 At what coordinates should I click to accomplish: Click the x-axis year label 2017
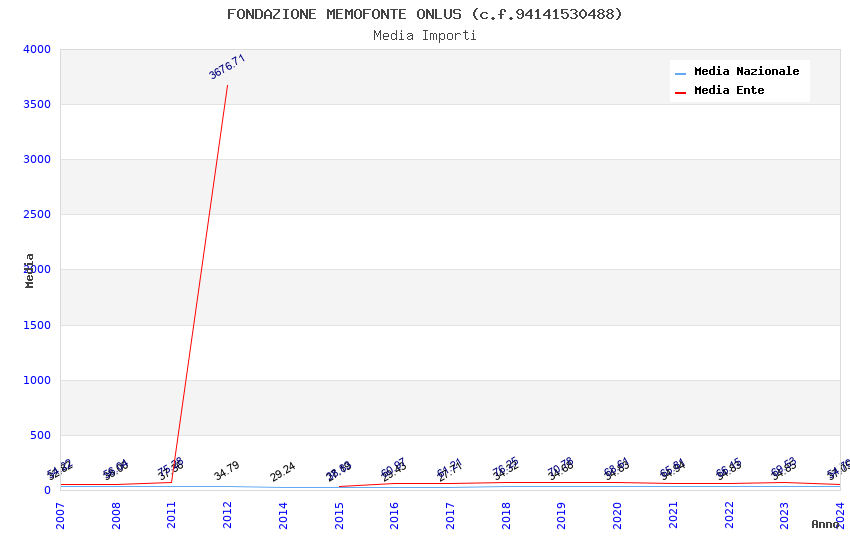[x=450, y=515]
